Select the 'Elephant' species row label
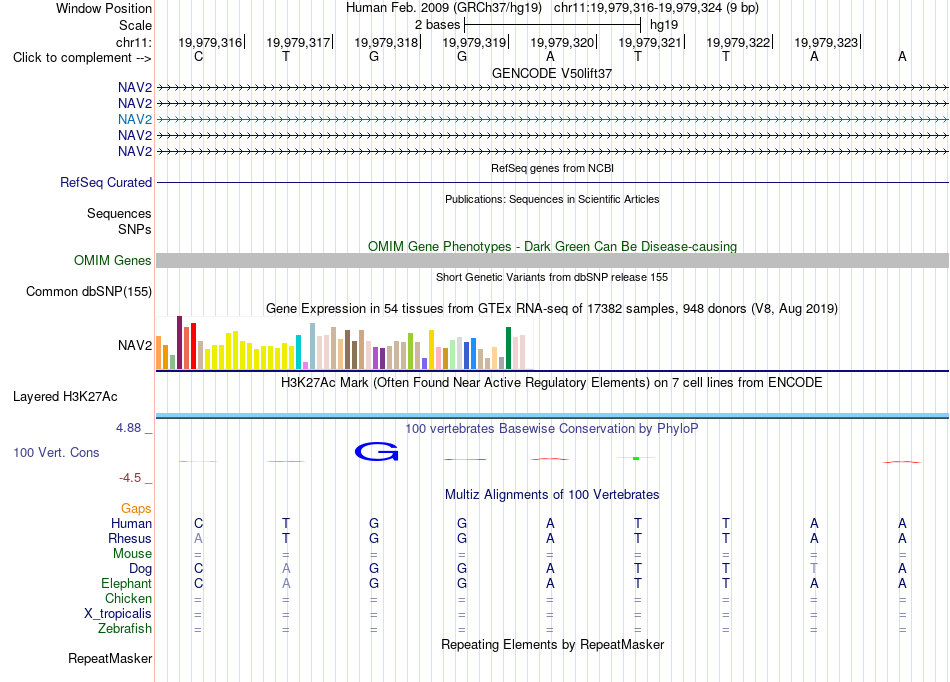950x682 pixels. tap(126, 584)
